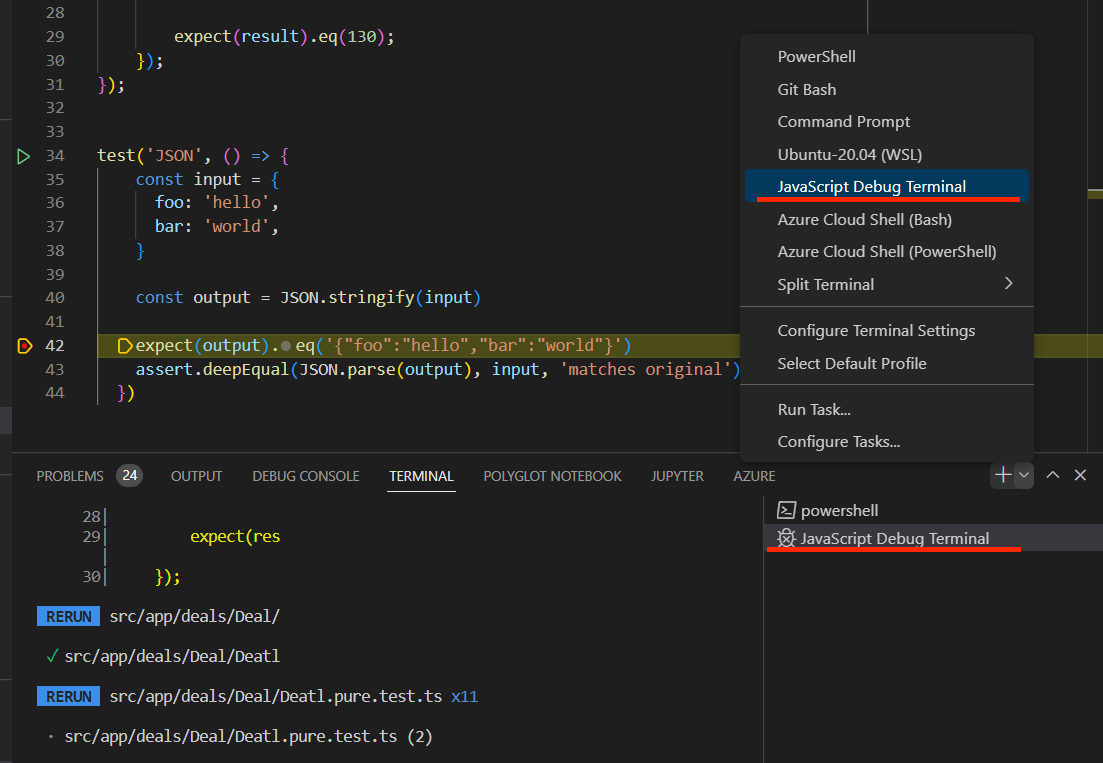Screen dimensions: 1103x763
Task: Click the yellow test marker on line 42
Action: tap(125, 345)
